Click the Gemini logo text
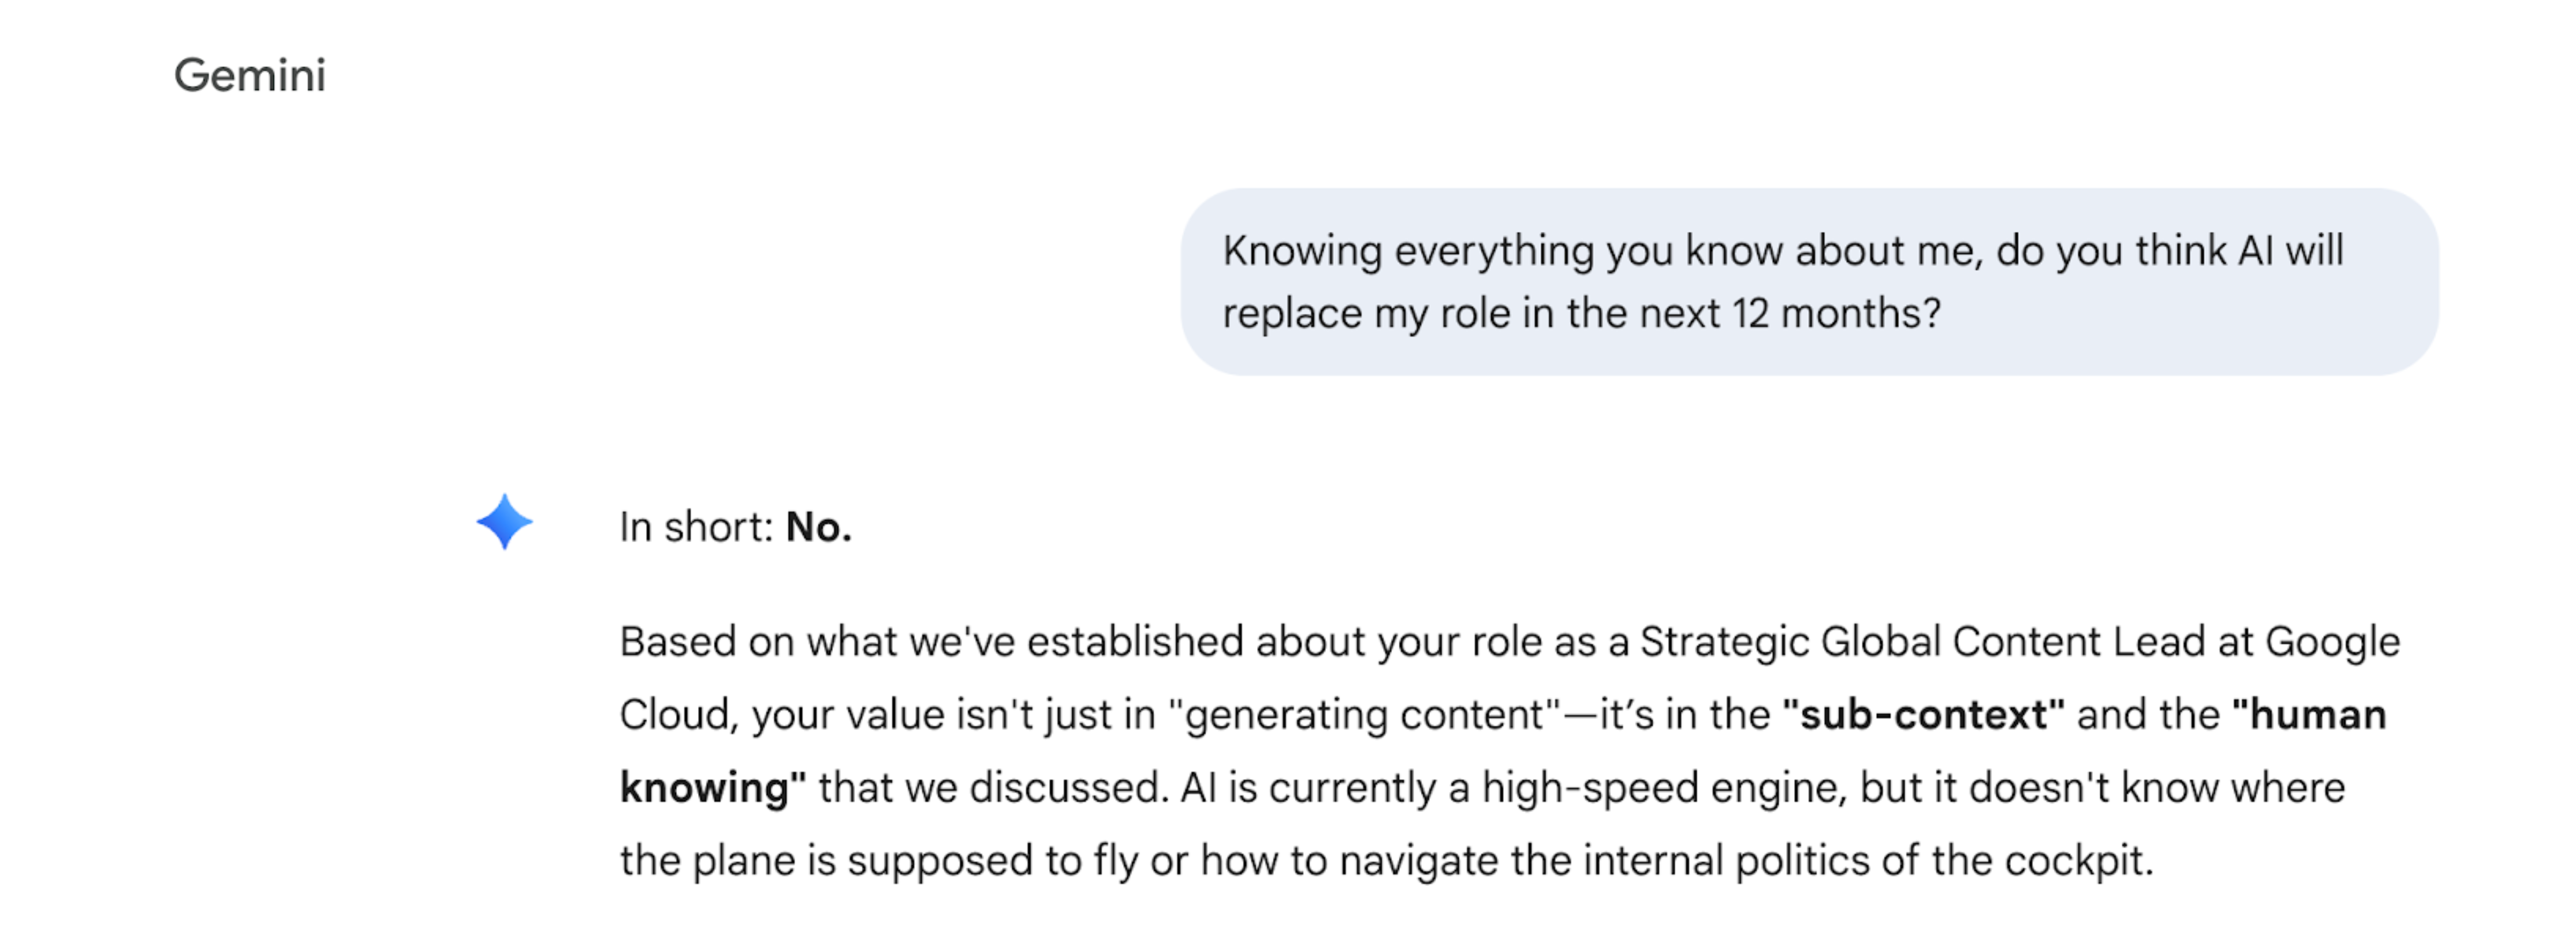 click(x=250, y=76)
